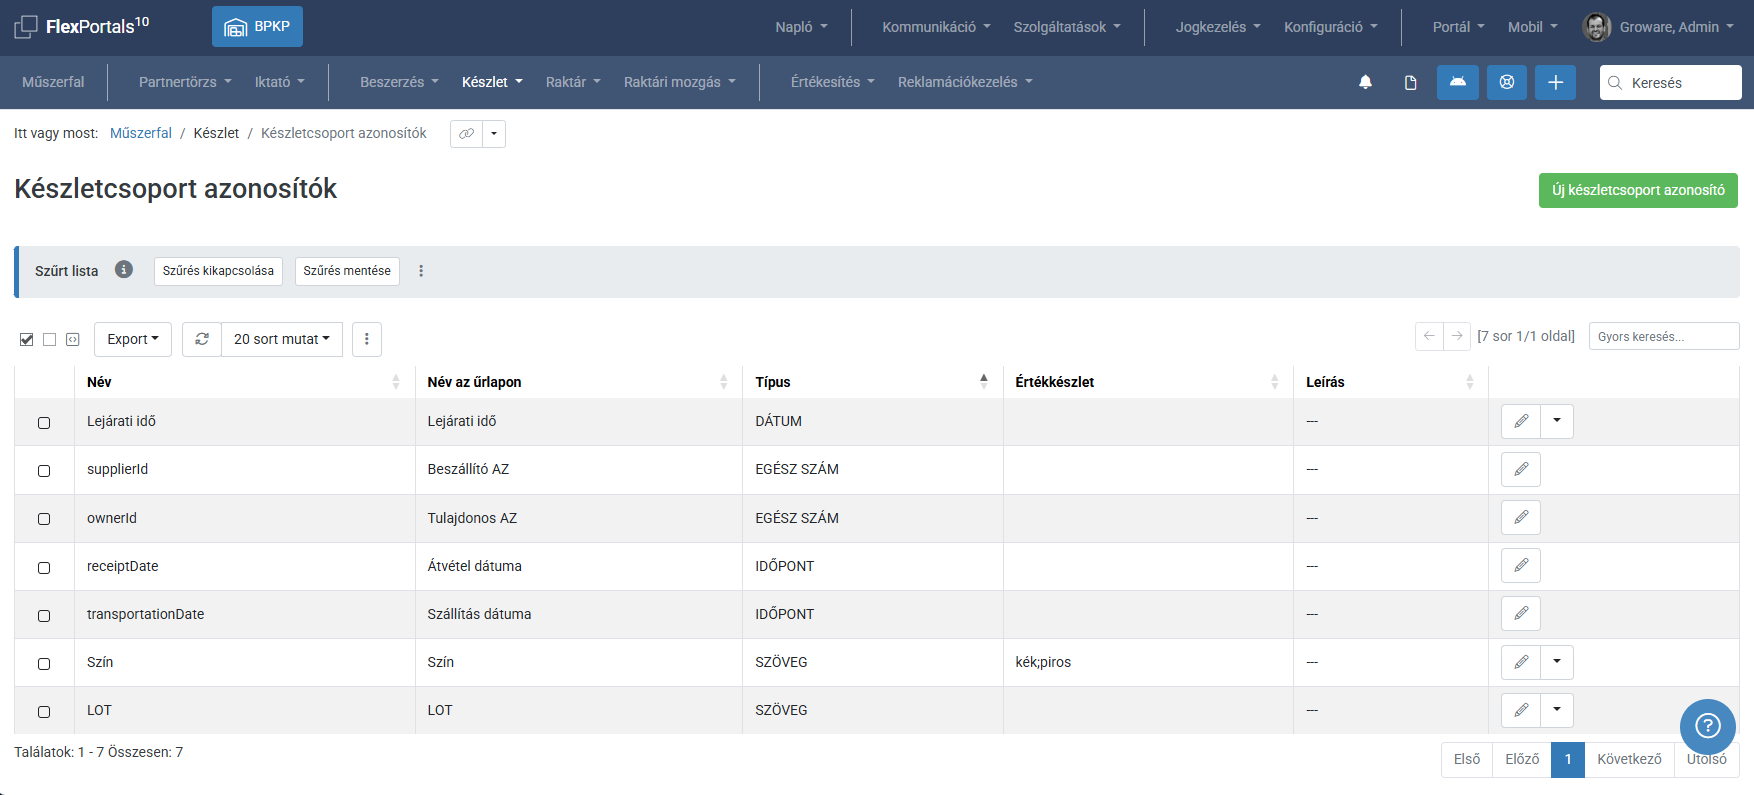Screen dimensions: 1754x795
Task: Expand LOT row action dropdown
Action: click(1557, 710)
